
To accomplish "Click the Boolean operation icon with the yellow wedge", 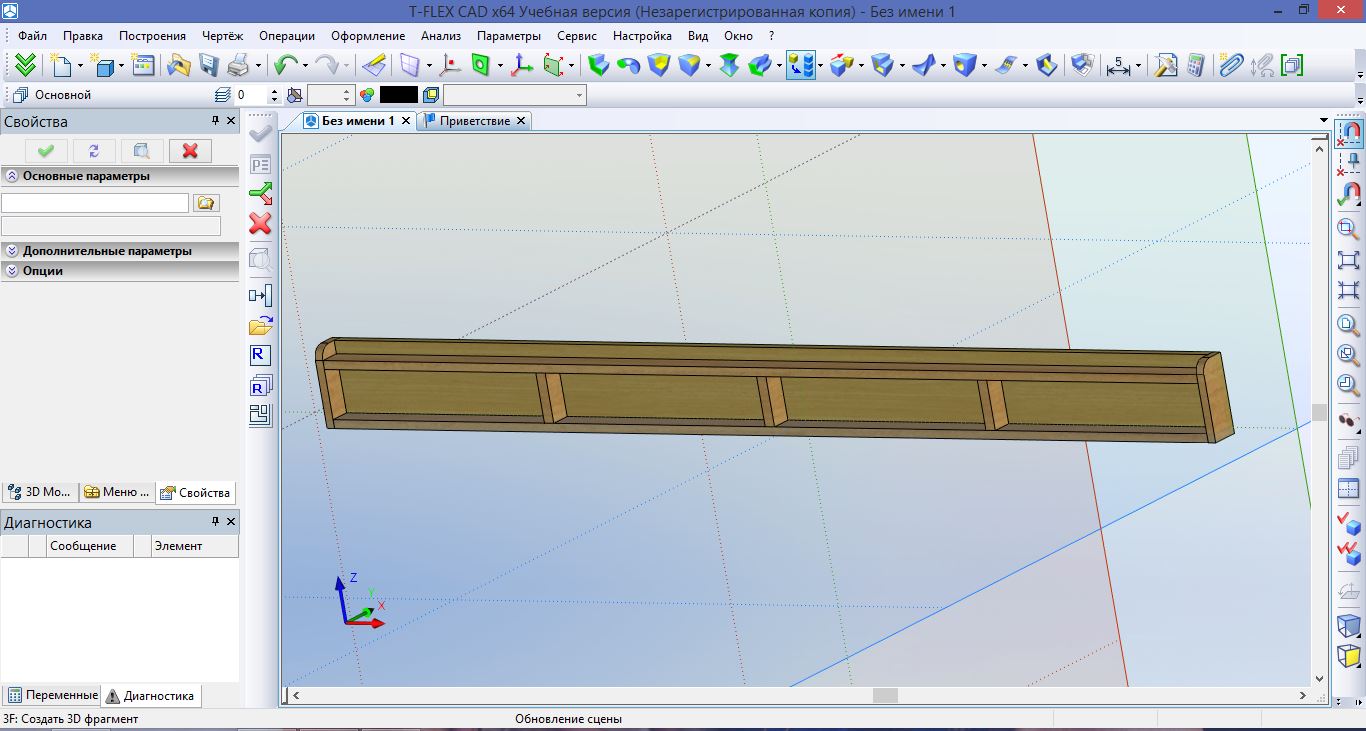I will point(658,66).
